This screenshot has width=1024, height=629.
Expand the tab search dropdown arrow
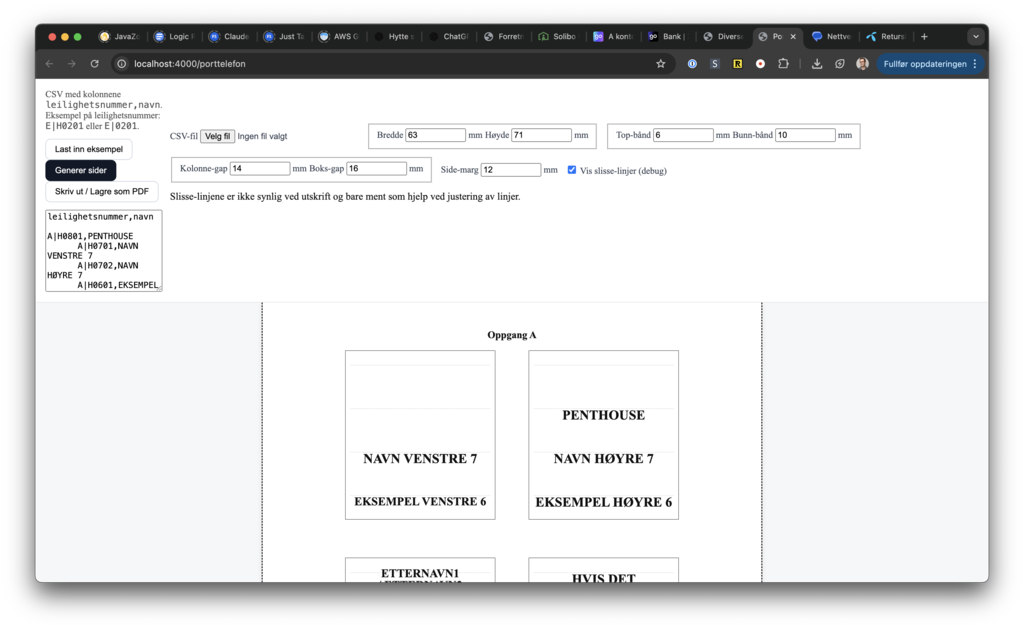point(975,37)
